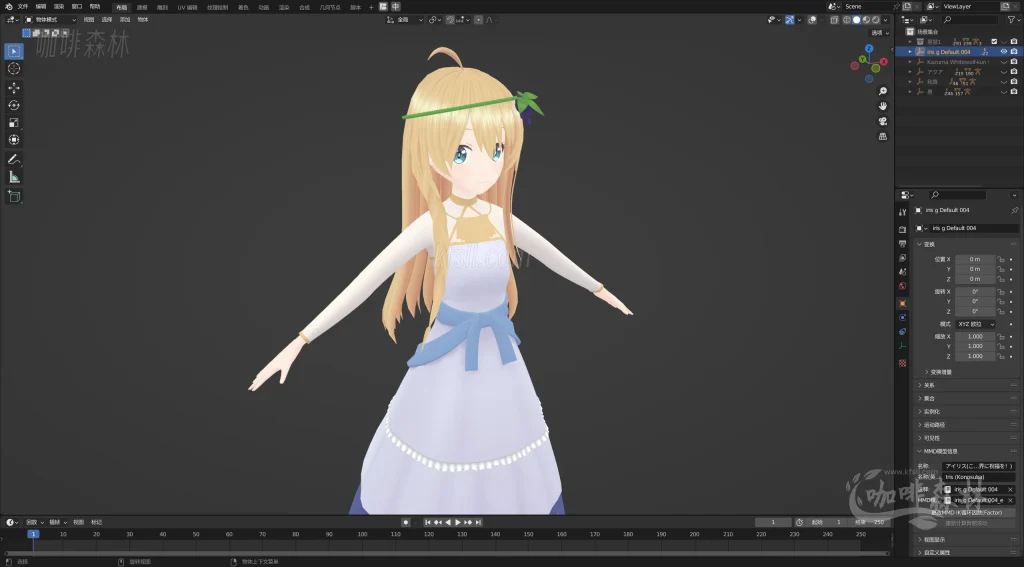Open the transform orientation 全局 dropdown
This screenshot has height=567, width=1024.
(405, 20)
